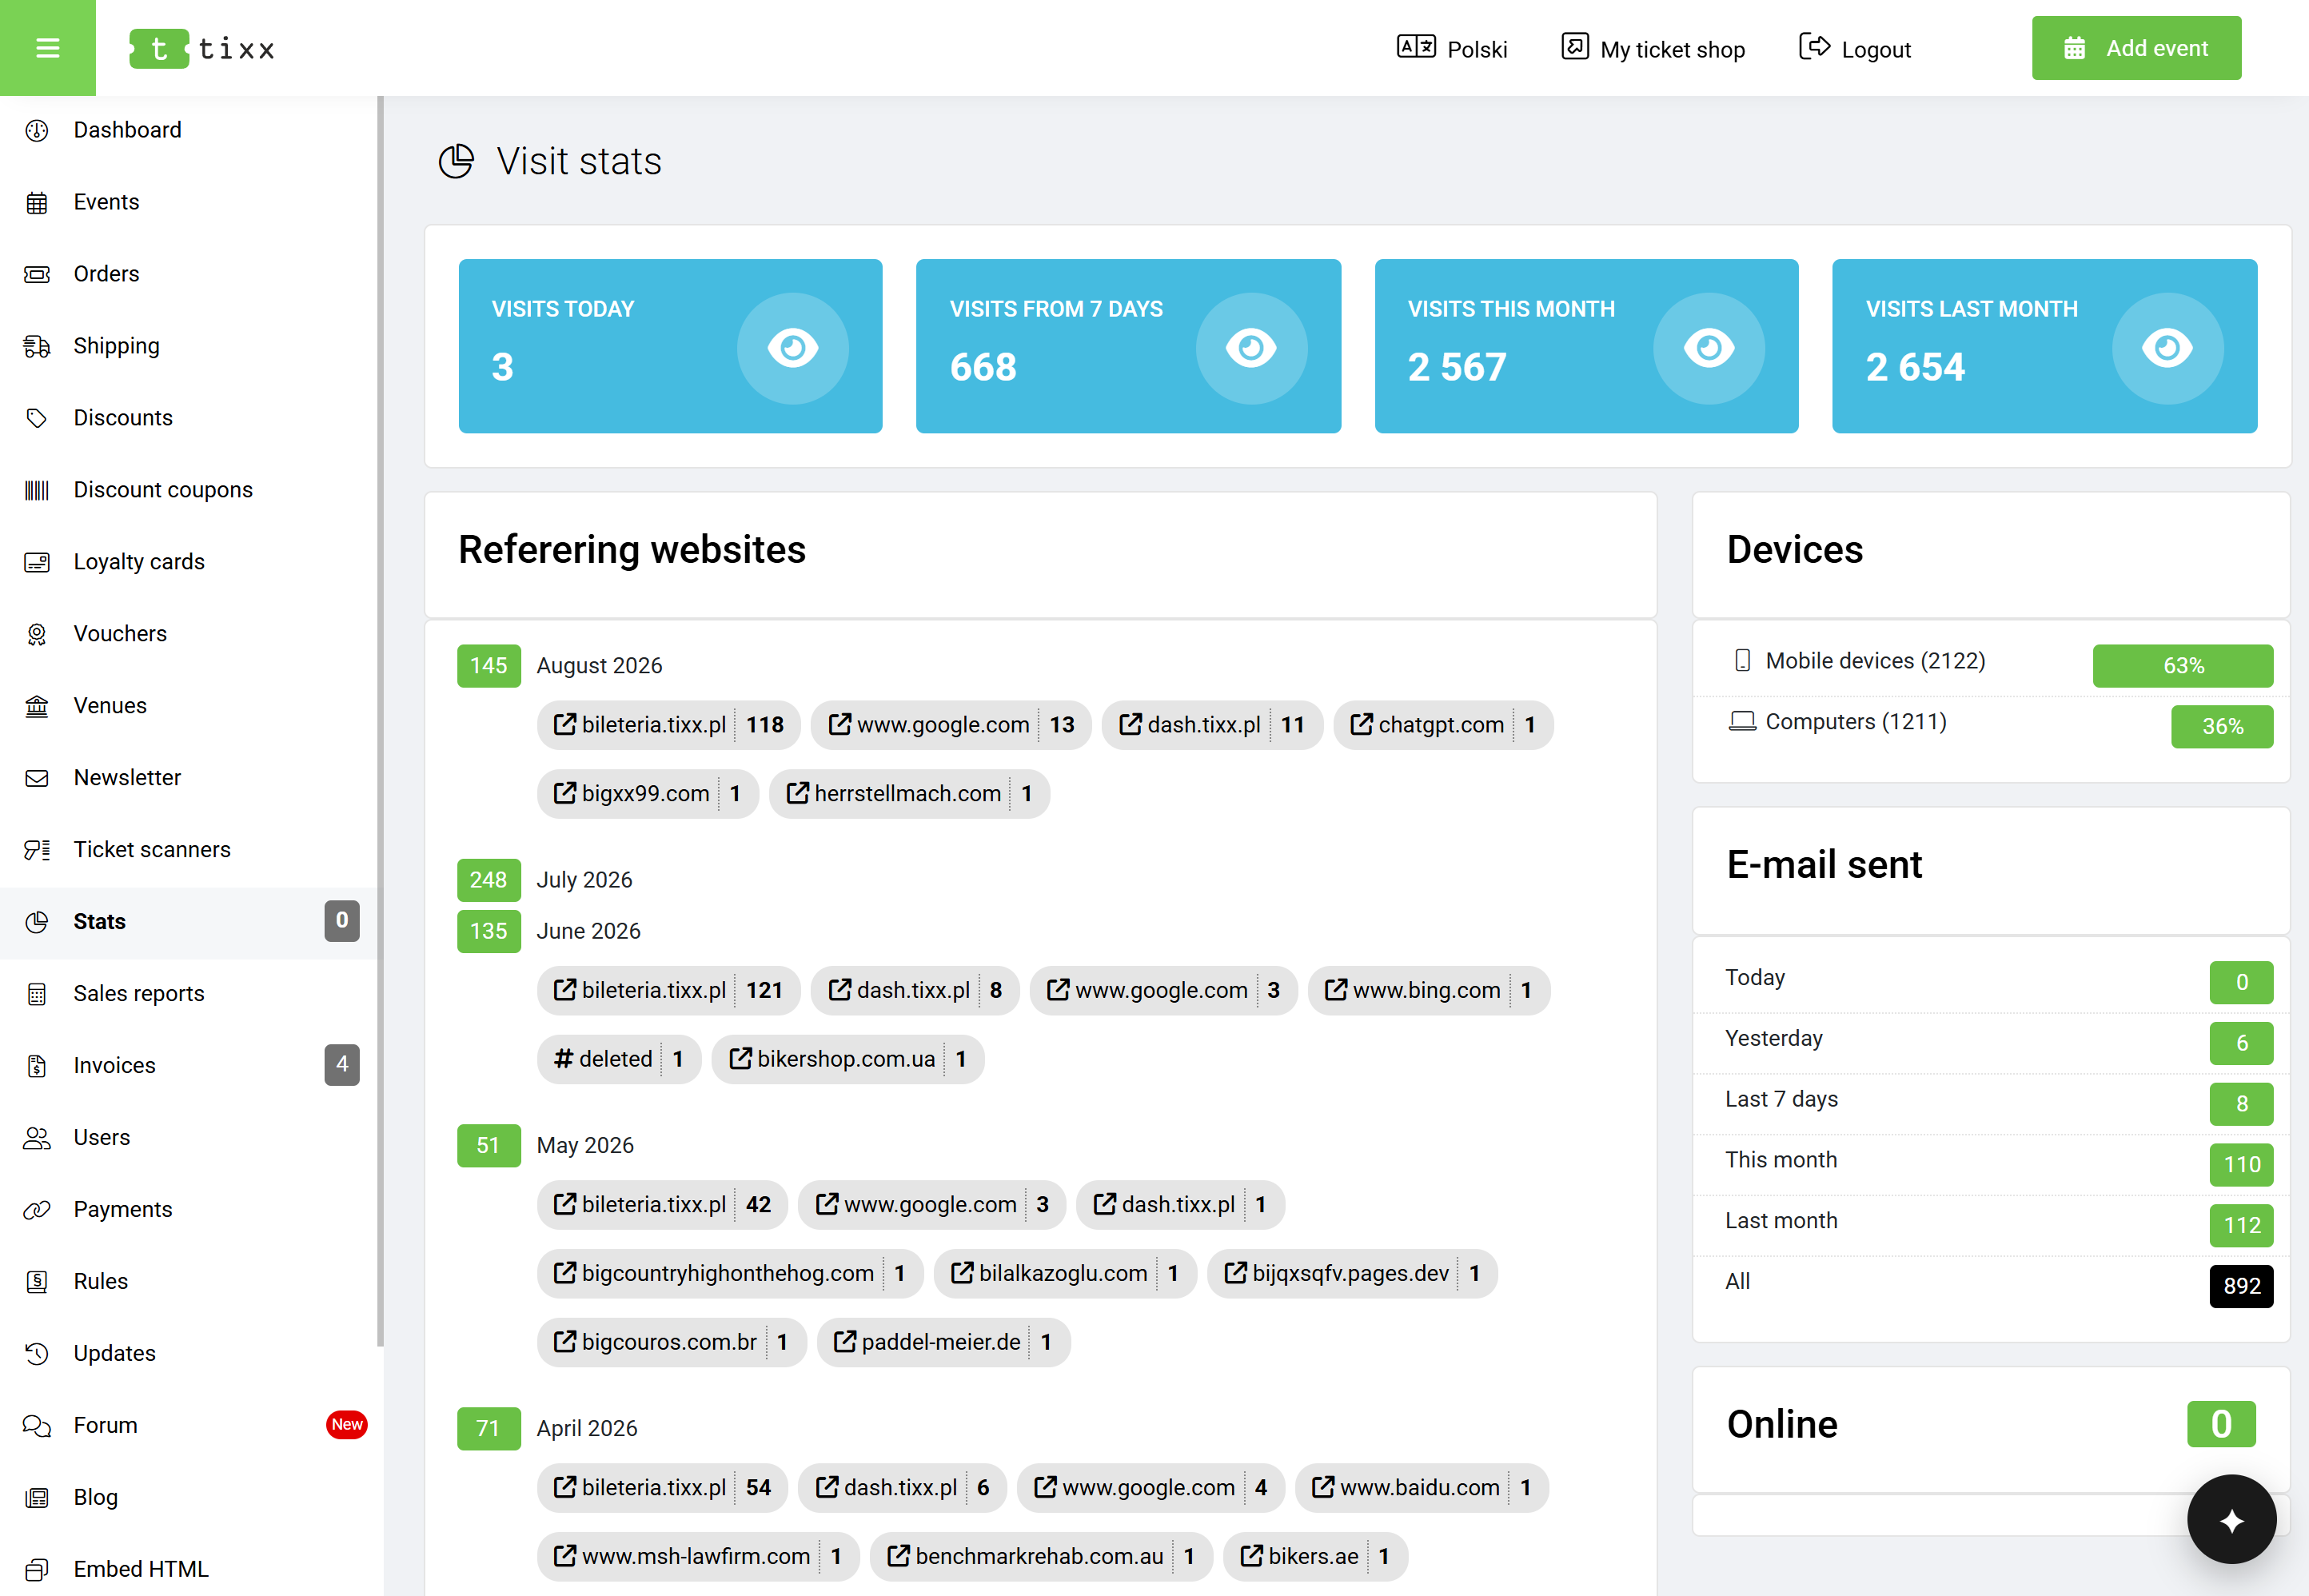Click the eye icon on Visits Last Month card
Image resolution: width=2309 pixels, height=1596 pixels.
(x=2167, y=348)
